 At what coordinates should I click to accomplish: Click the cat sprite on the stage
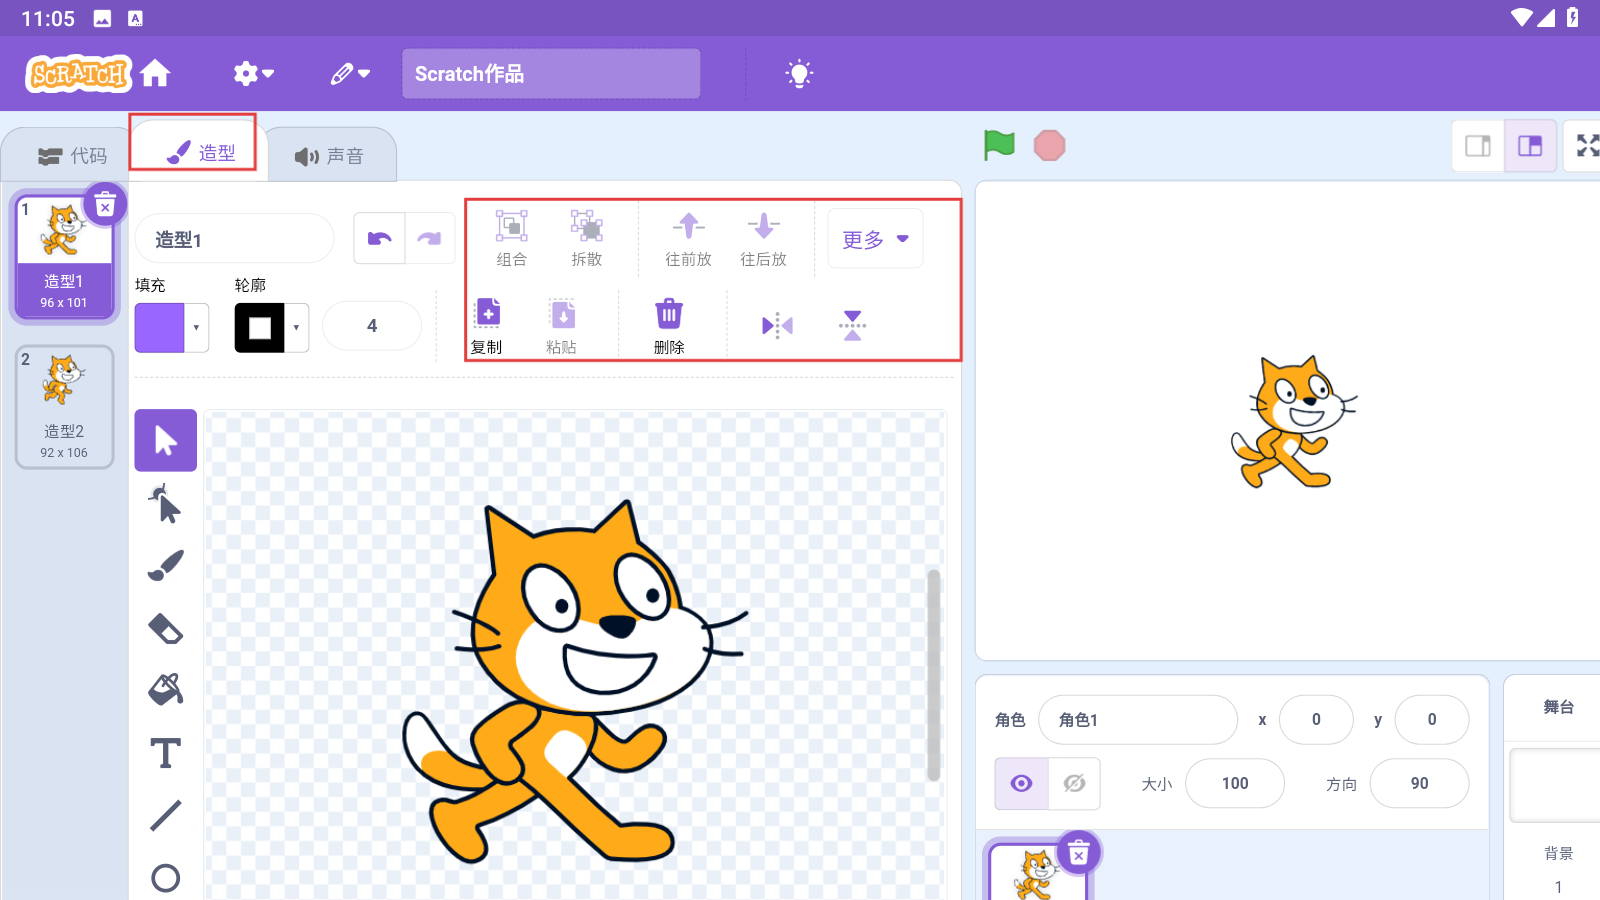point(1292,422)
